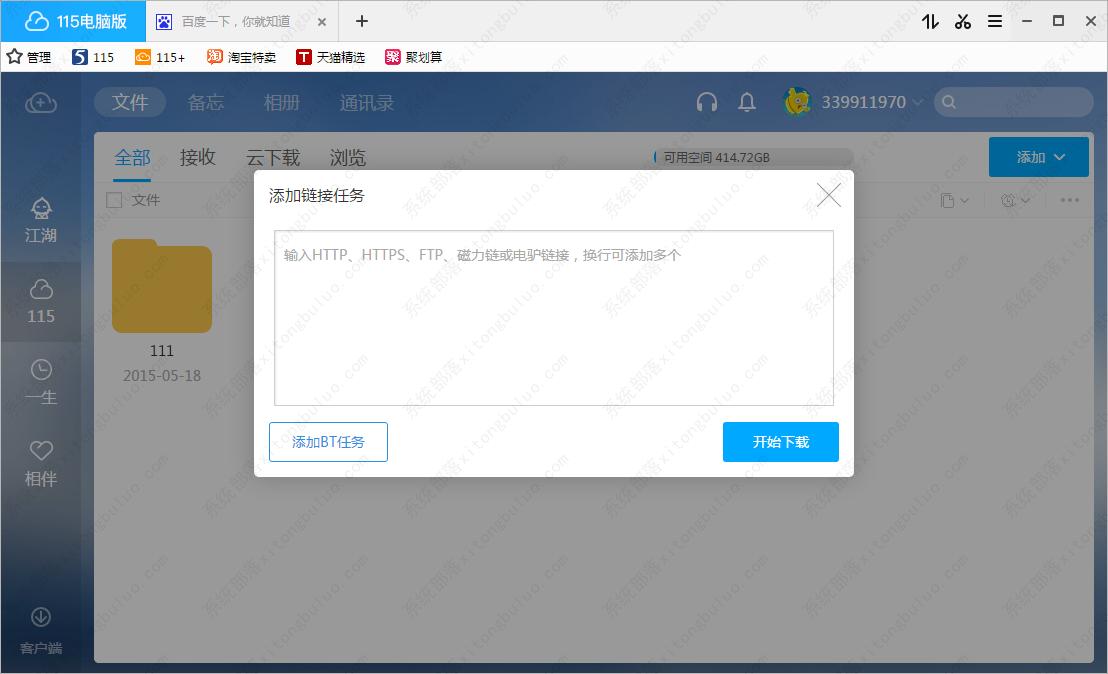
Task: Click the scissors screenshot tool icon
Action: [962, 20]
